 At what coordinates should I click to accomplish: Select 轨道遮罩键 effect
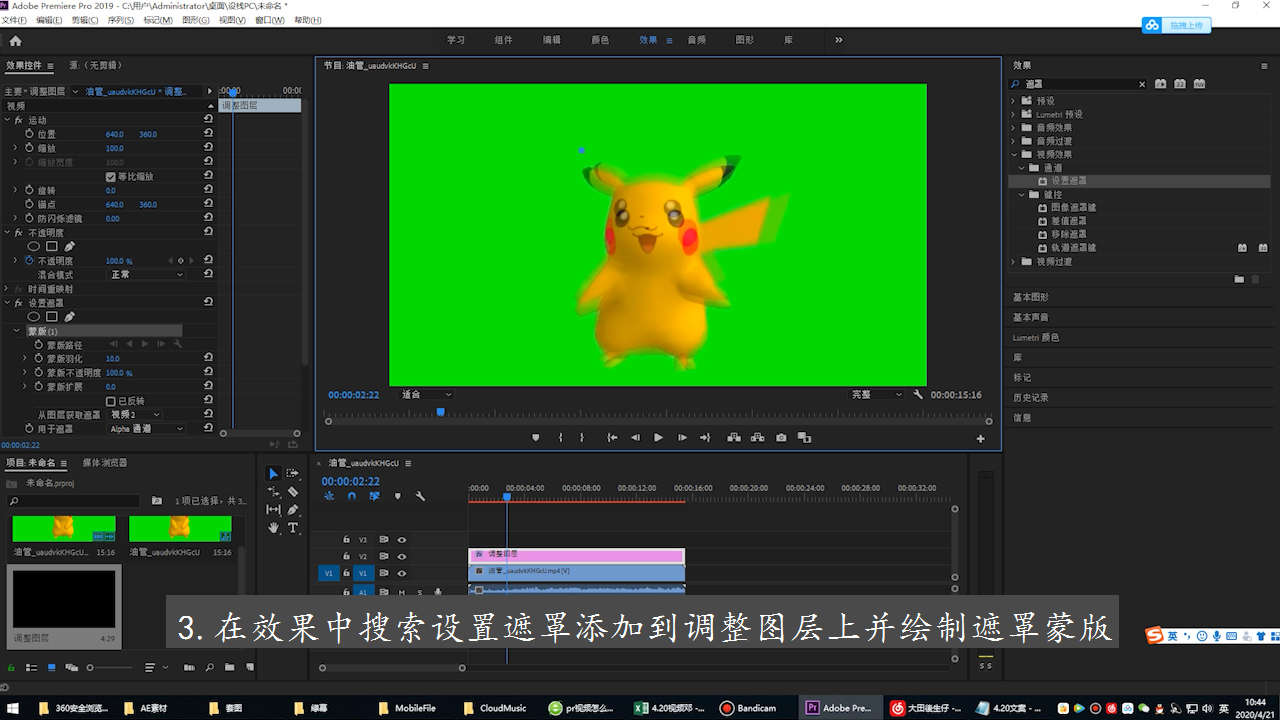click(x=1073, y=247)
